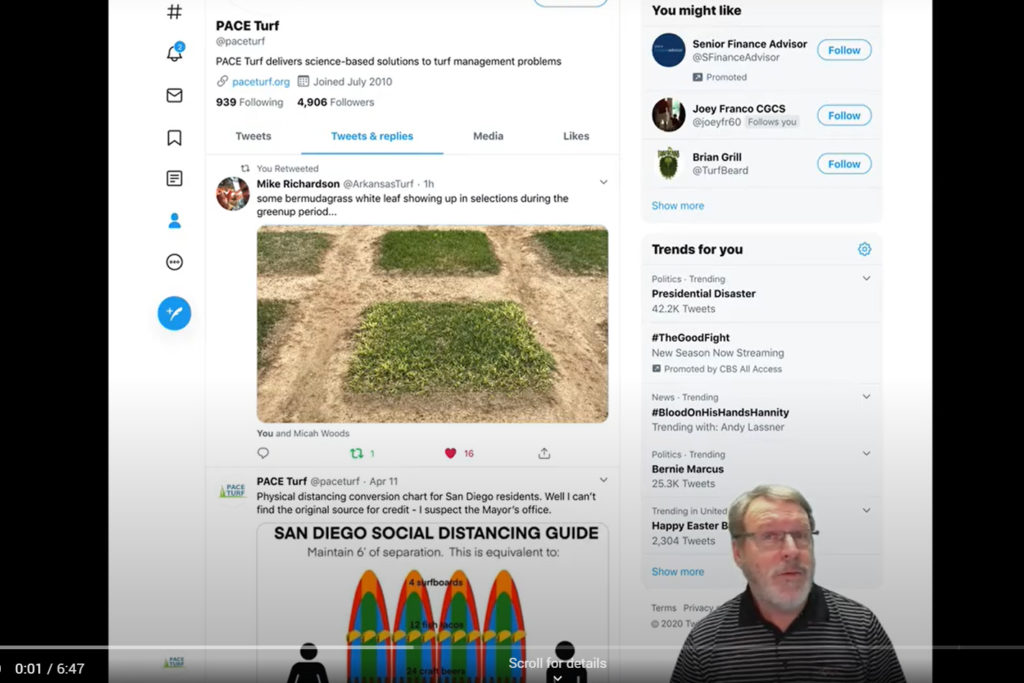Open the Bernie Marcus trend
The height and width of the screenshot is (683, 1024).
688,469
